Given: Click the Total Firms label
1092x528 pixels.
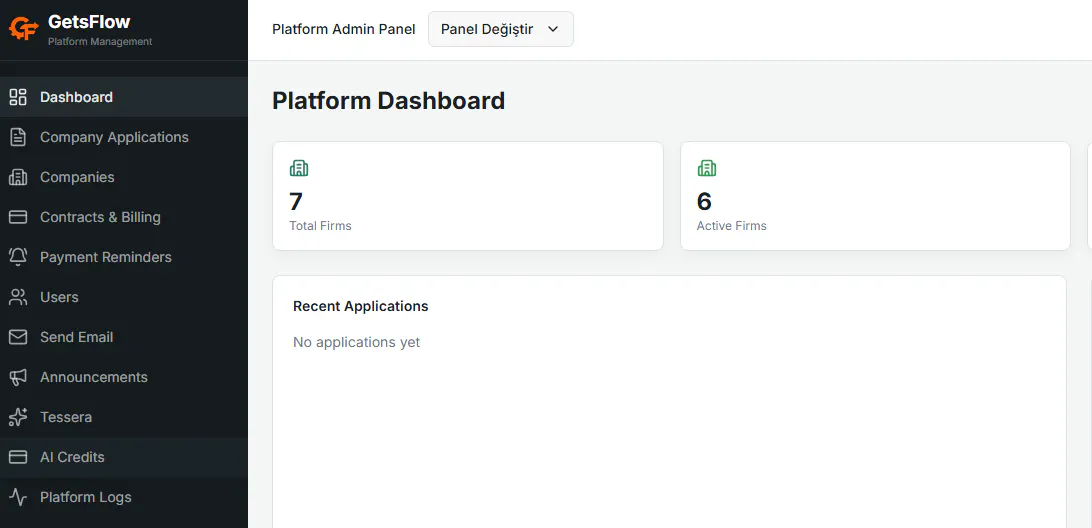Looking at the screenshot, I should [320, 226].
